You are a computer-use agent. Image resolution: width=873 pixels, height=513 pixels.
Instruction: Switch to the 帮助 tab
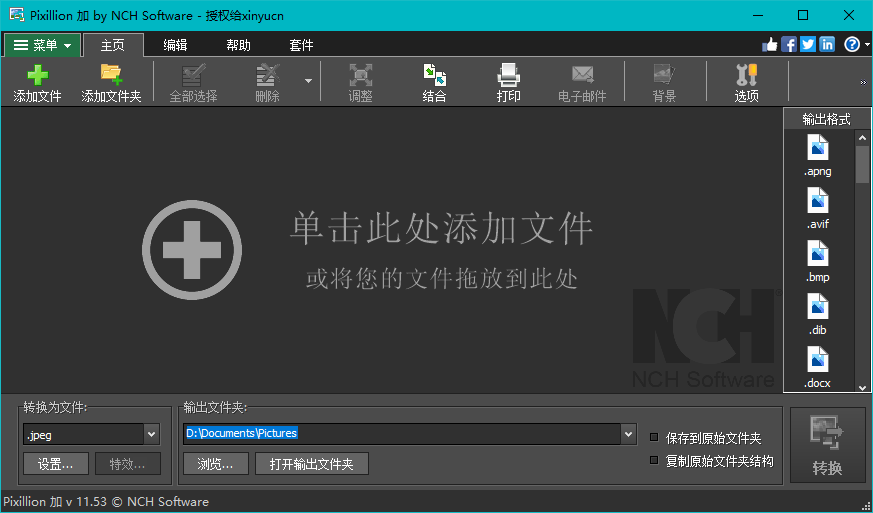(238, 45)
